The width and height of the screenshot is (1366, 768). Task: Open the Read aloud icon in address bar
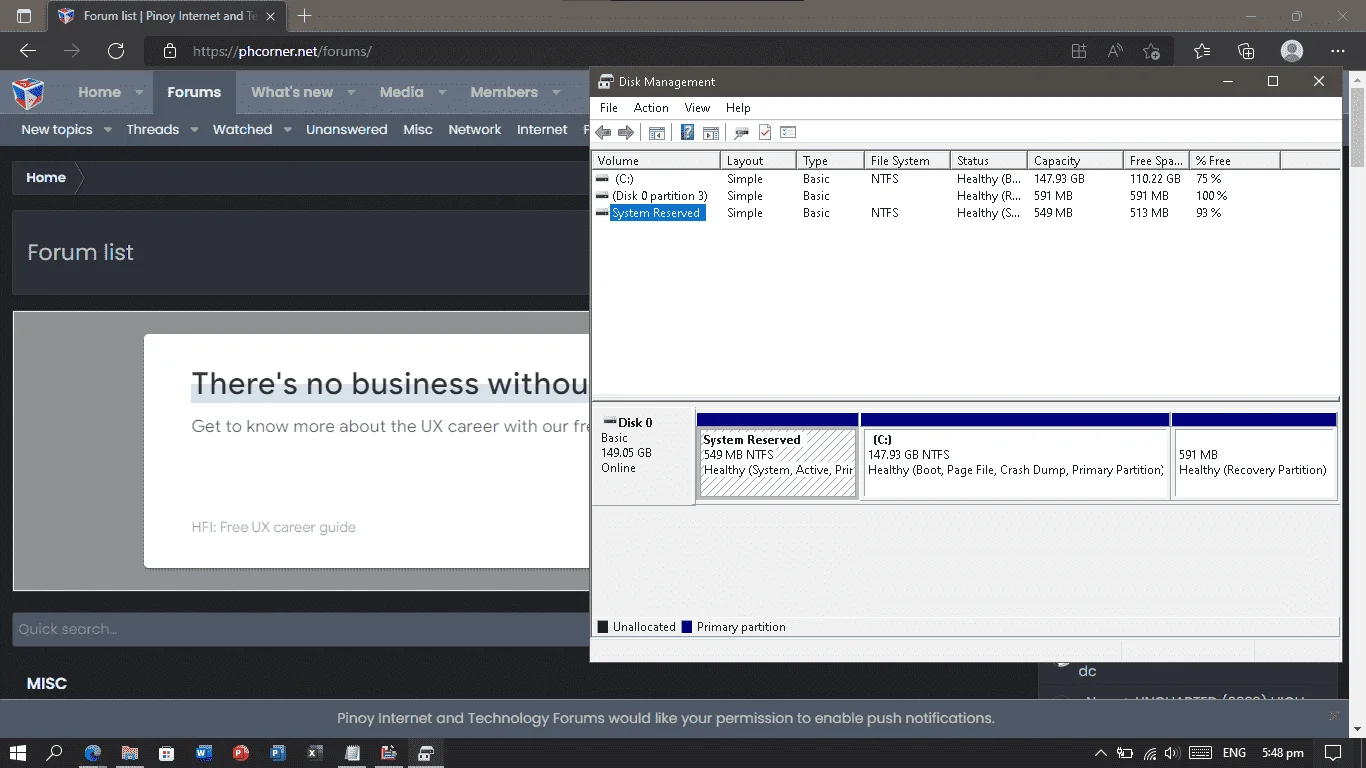pyautogui.click(x=1115, y=51)
